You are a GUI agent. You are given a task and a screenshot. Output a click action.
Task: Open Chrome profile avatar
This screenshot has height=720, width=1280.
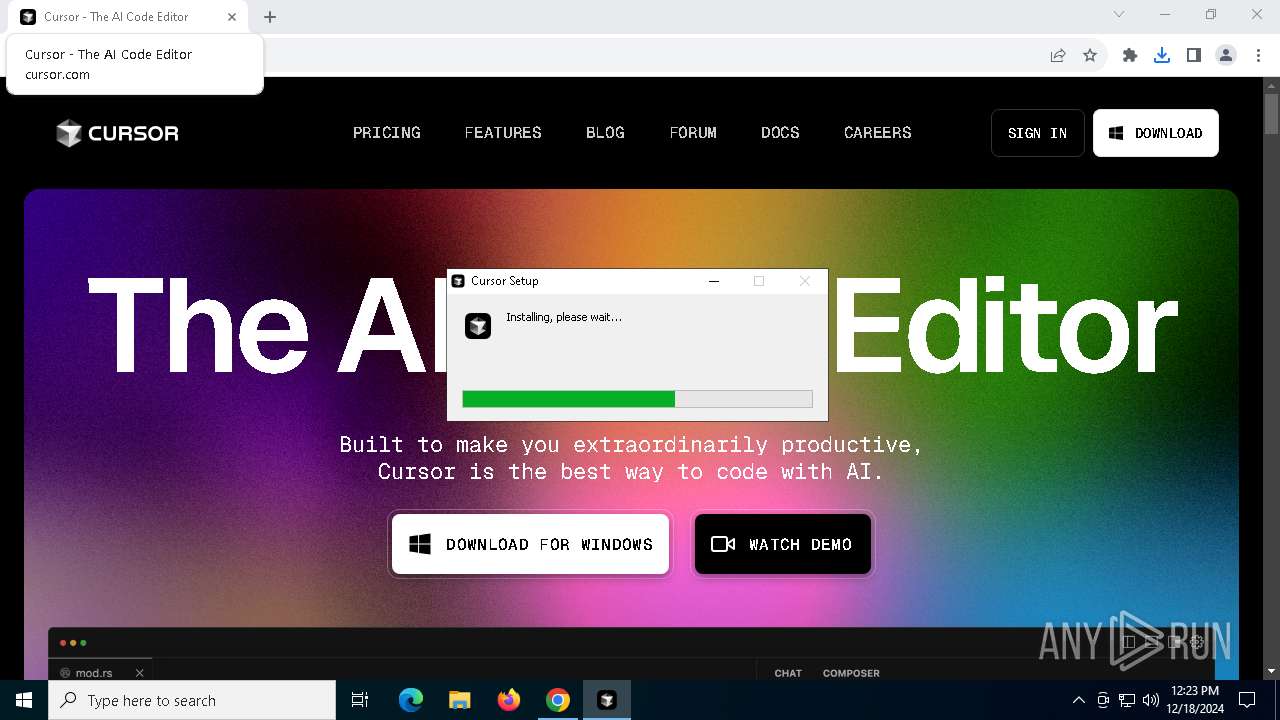pyautogui.click(x=1226, y=56)
